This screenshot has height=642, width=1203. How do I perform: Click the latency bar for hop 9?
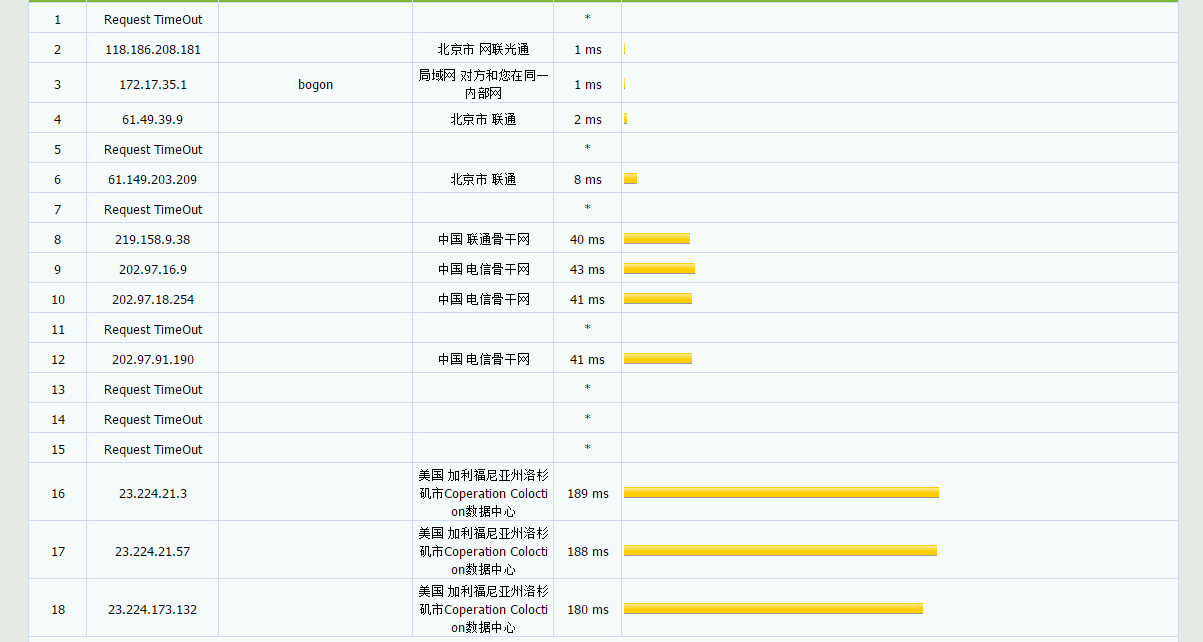659,268
